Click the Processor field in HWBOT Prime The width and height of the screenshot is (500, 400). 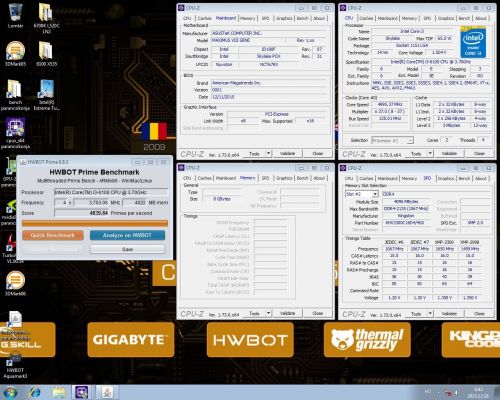coord(111,192)
